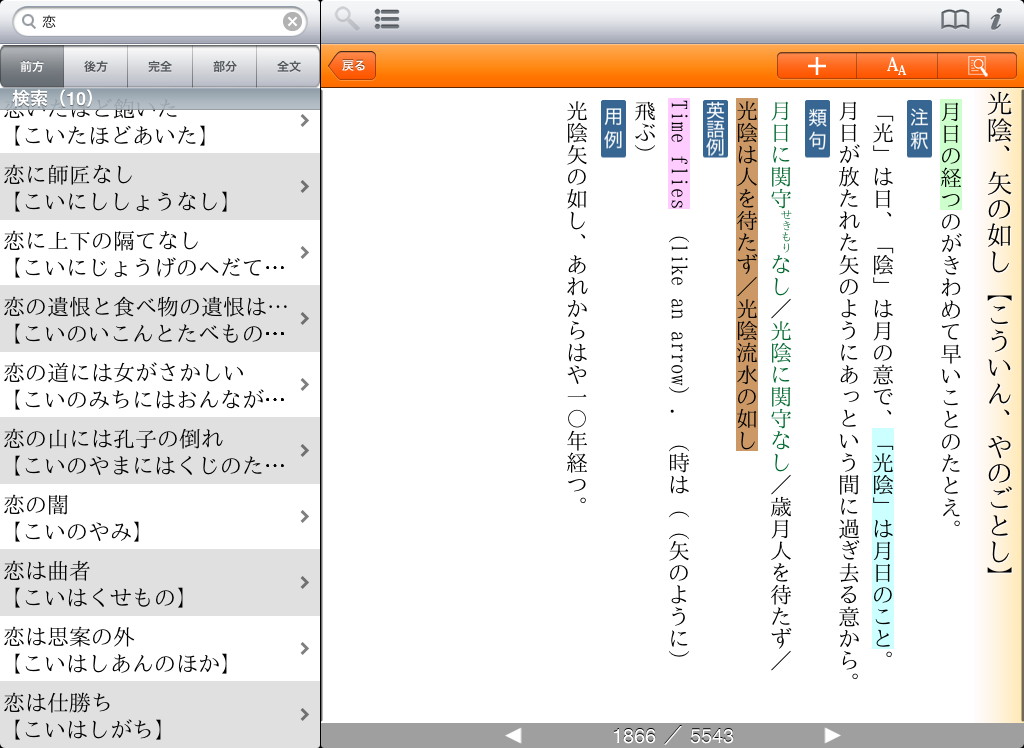1024x748 pixels.
Task: Select the 全文 full-text search tab
Action: 288,67
